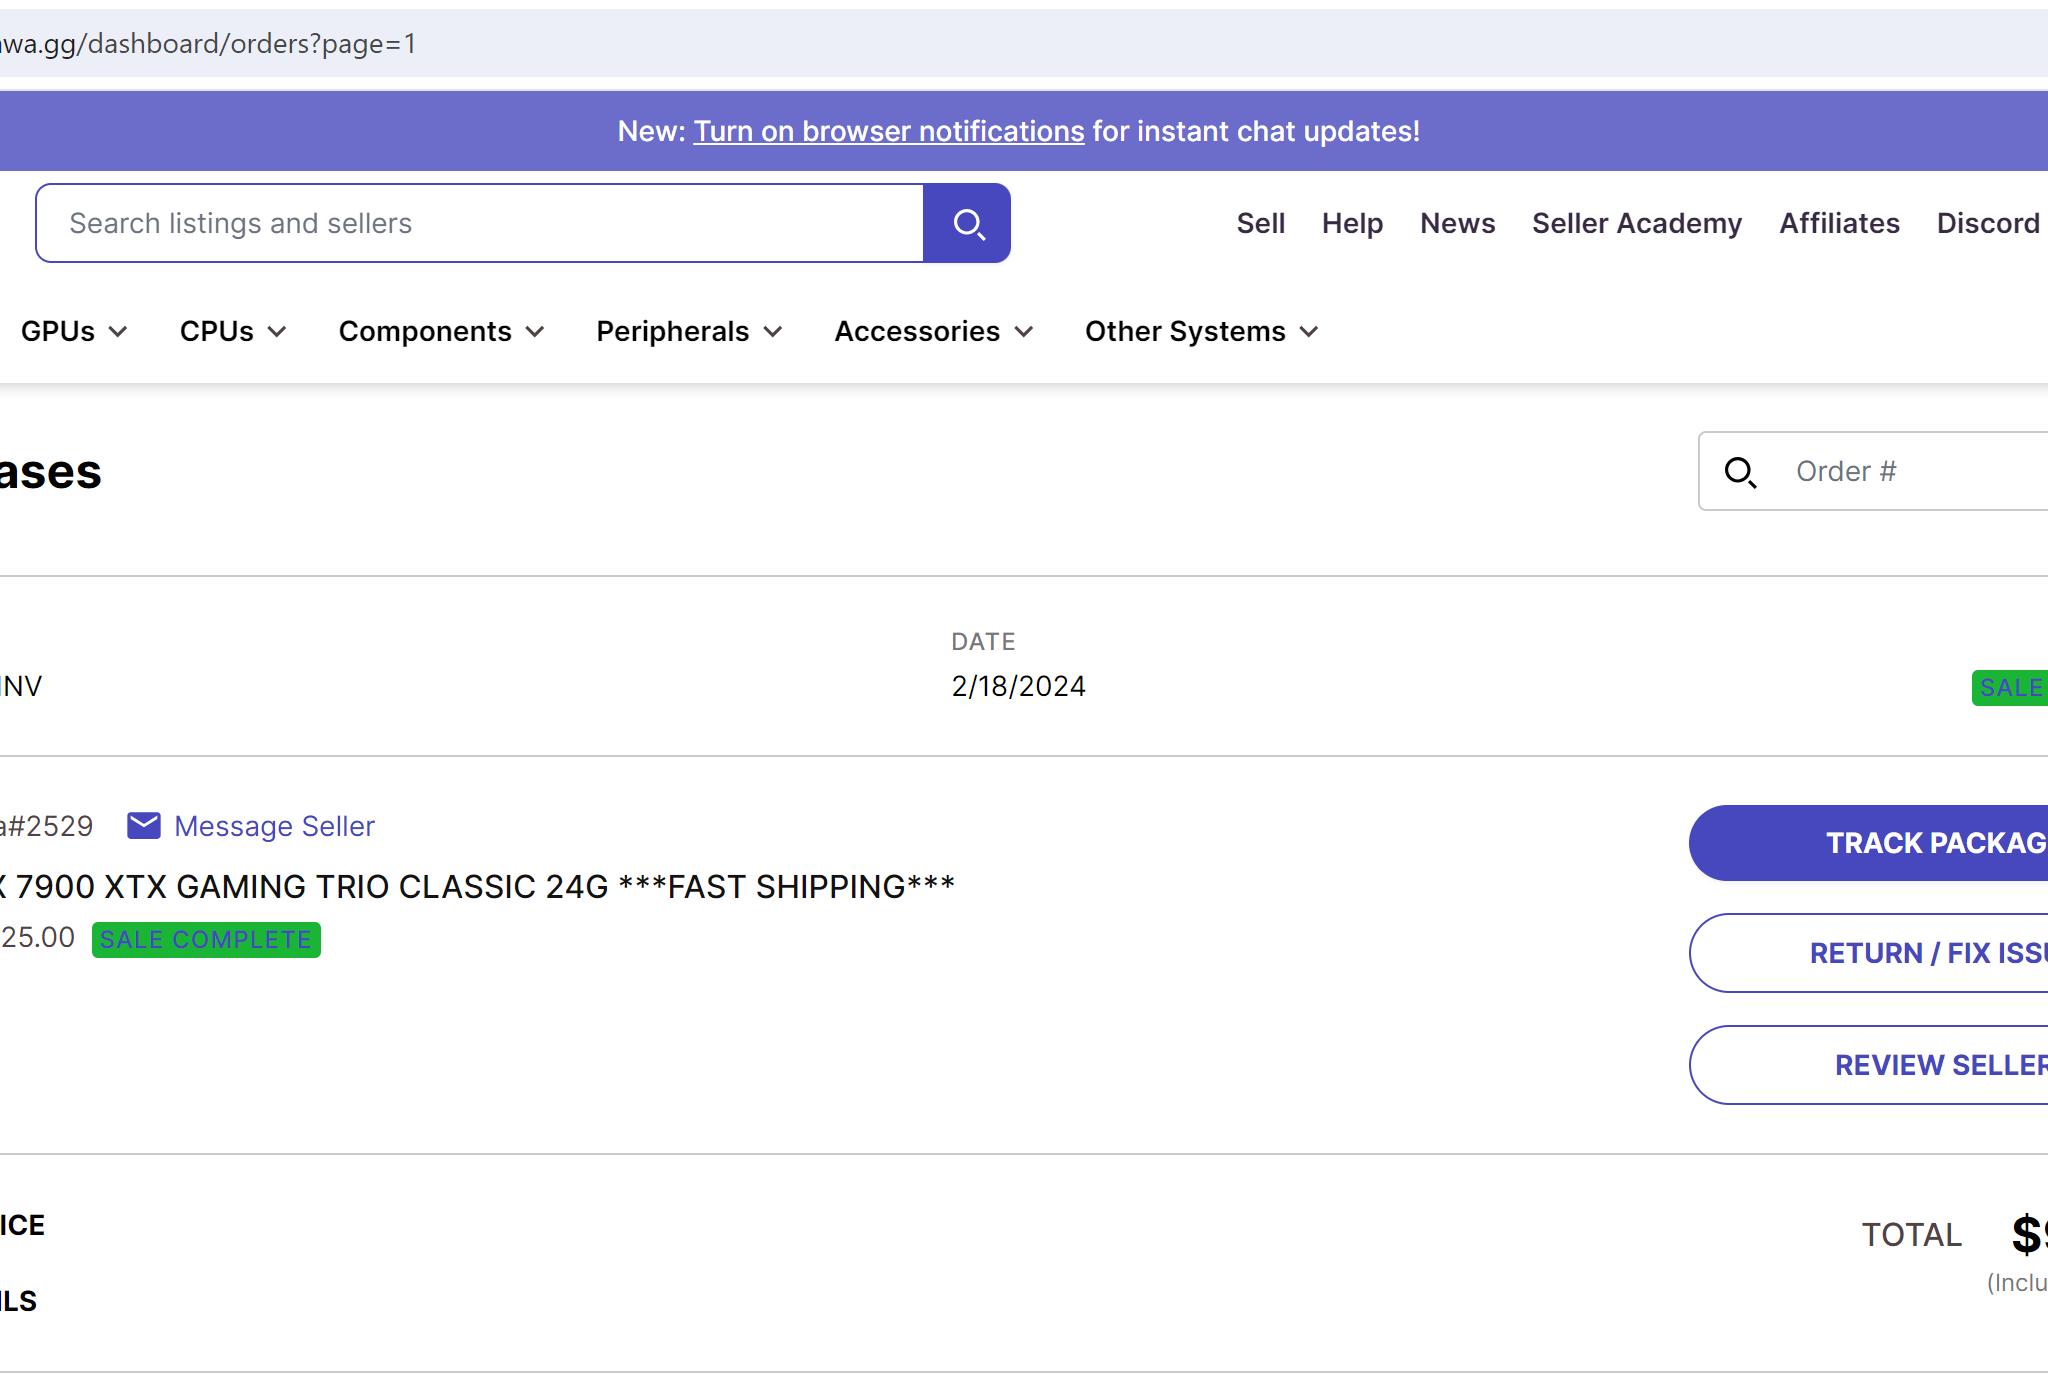
Task: Expand the Accessories dropdown
Action: point(934,332)
